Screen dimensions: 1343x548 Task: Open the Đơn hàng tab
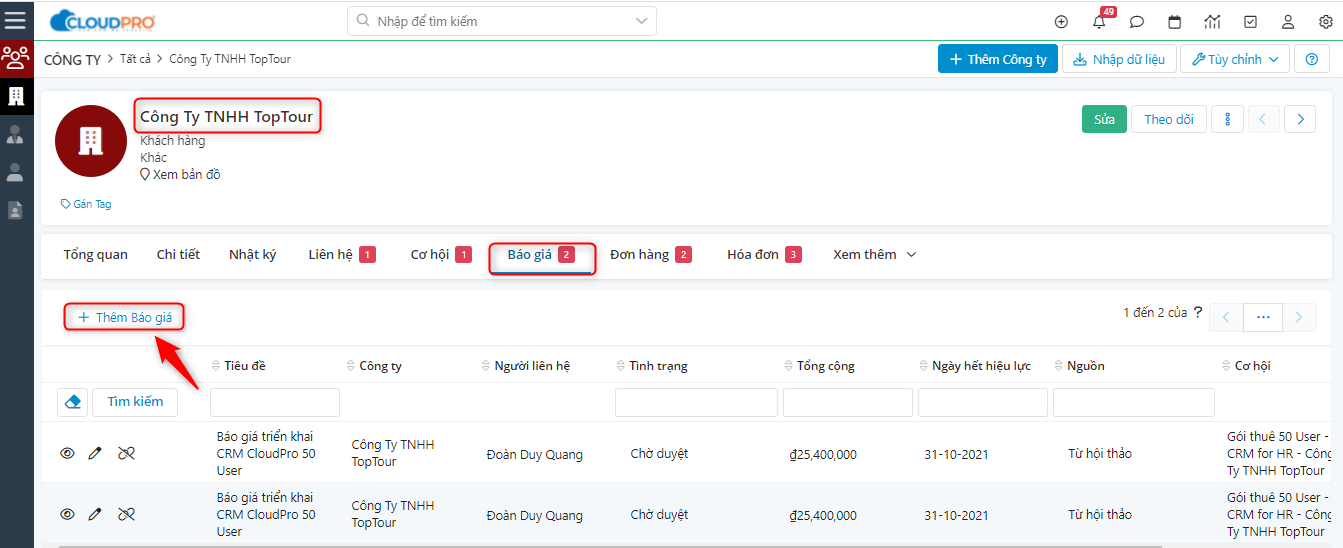(650, 254)
